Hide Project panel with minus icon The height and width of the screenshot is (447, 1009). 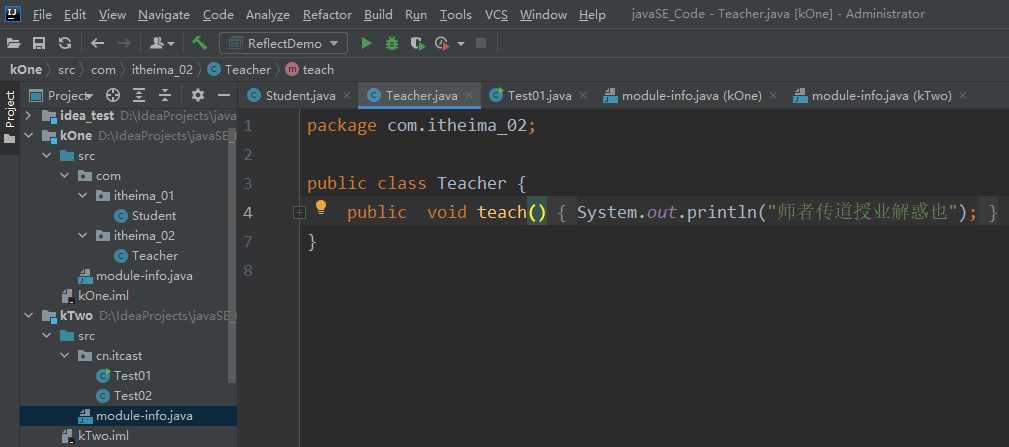tap(224, 96)
